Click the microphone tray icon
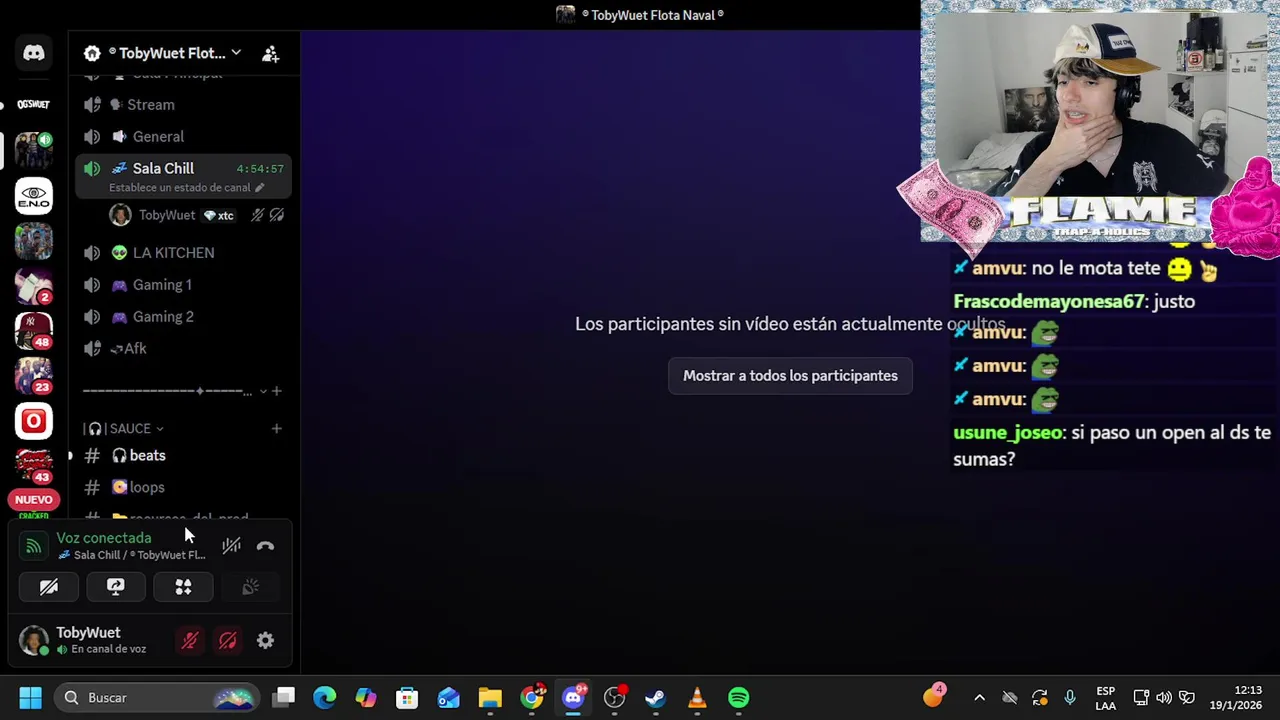 (x=1070, y=698)
